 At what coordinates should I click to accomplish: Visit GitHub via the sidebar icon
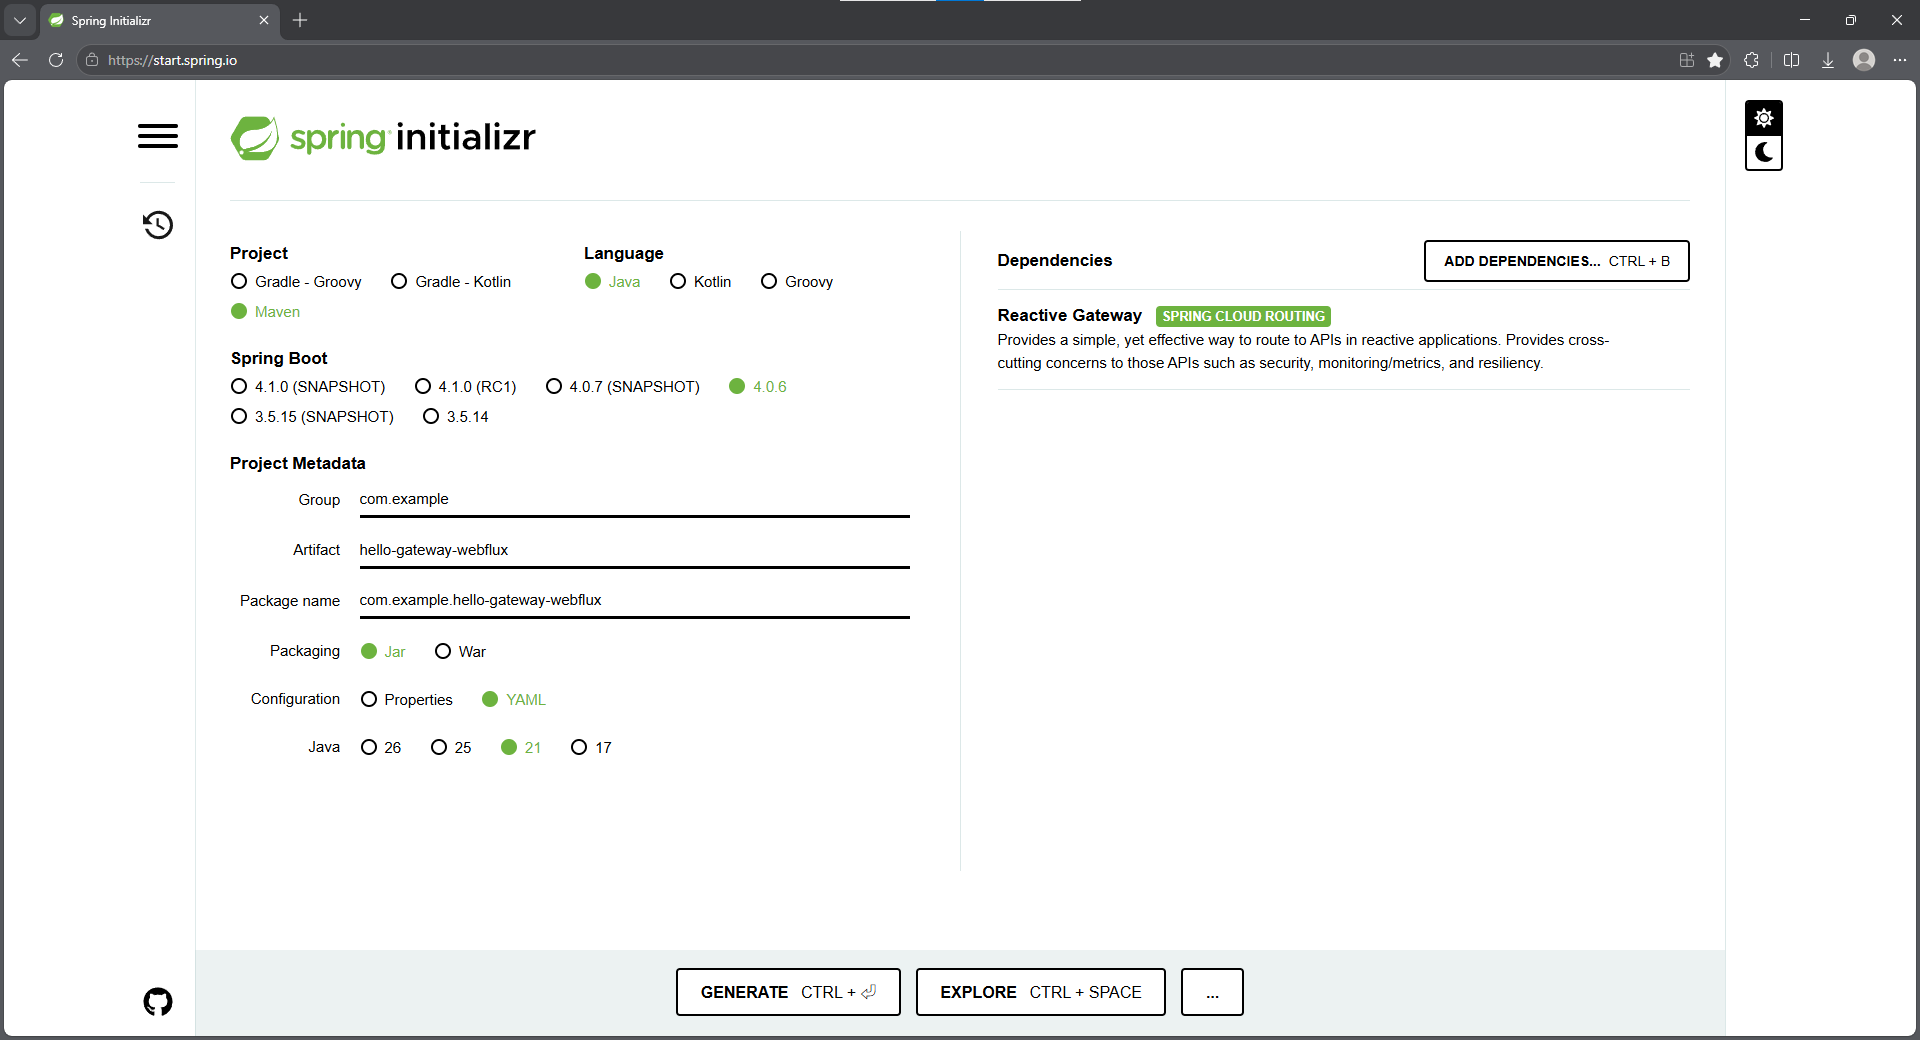click(158, 1001)
